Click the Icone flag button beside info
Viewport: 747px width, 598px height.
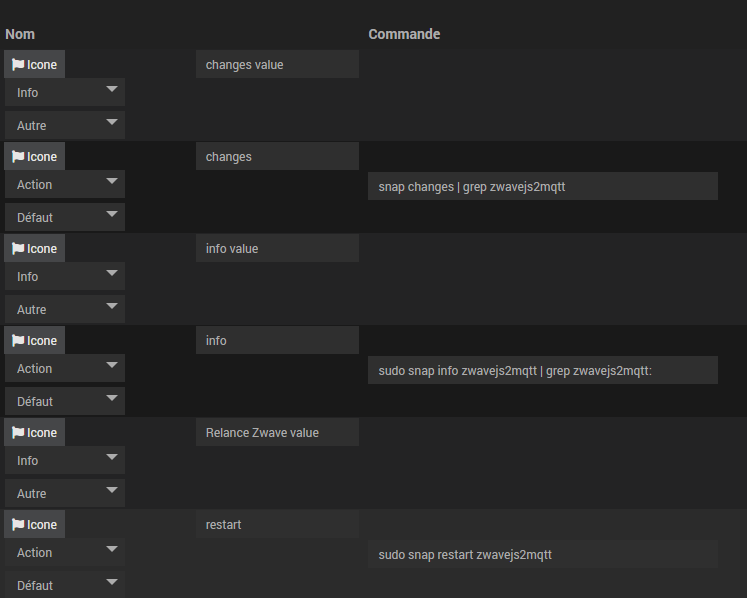coord(34,340)
